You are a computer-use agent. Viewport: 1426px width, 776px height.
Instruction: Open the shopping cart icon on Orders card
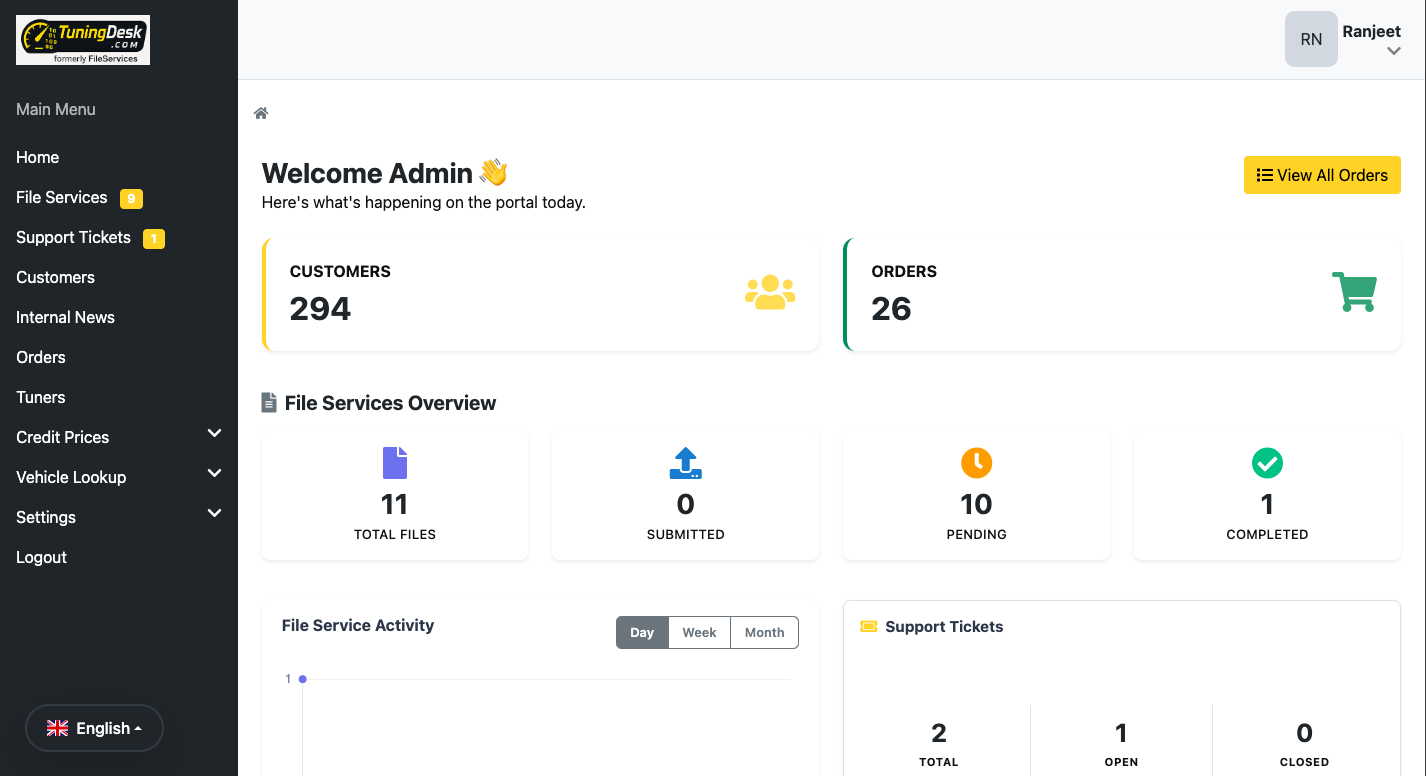coord(1355,291)
